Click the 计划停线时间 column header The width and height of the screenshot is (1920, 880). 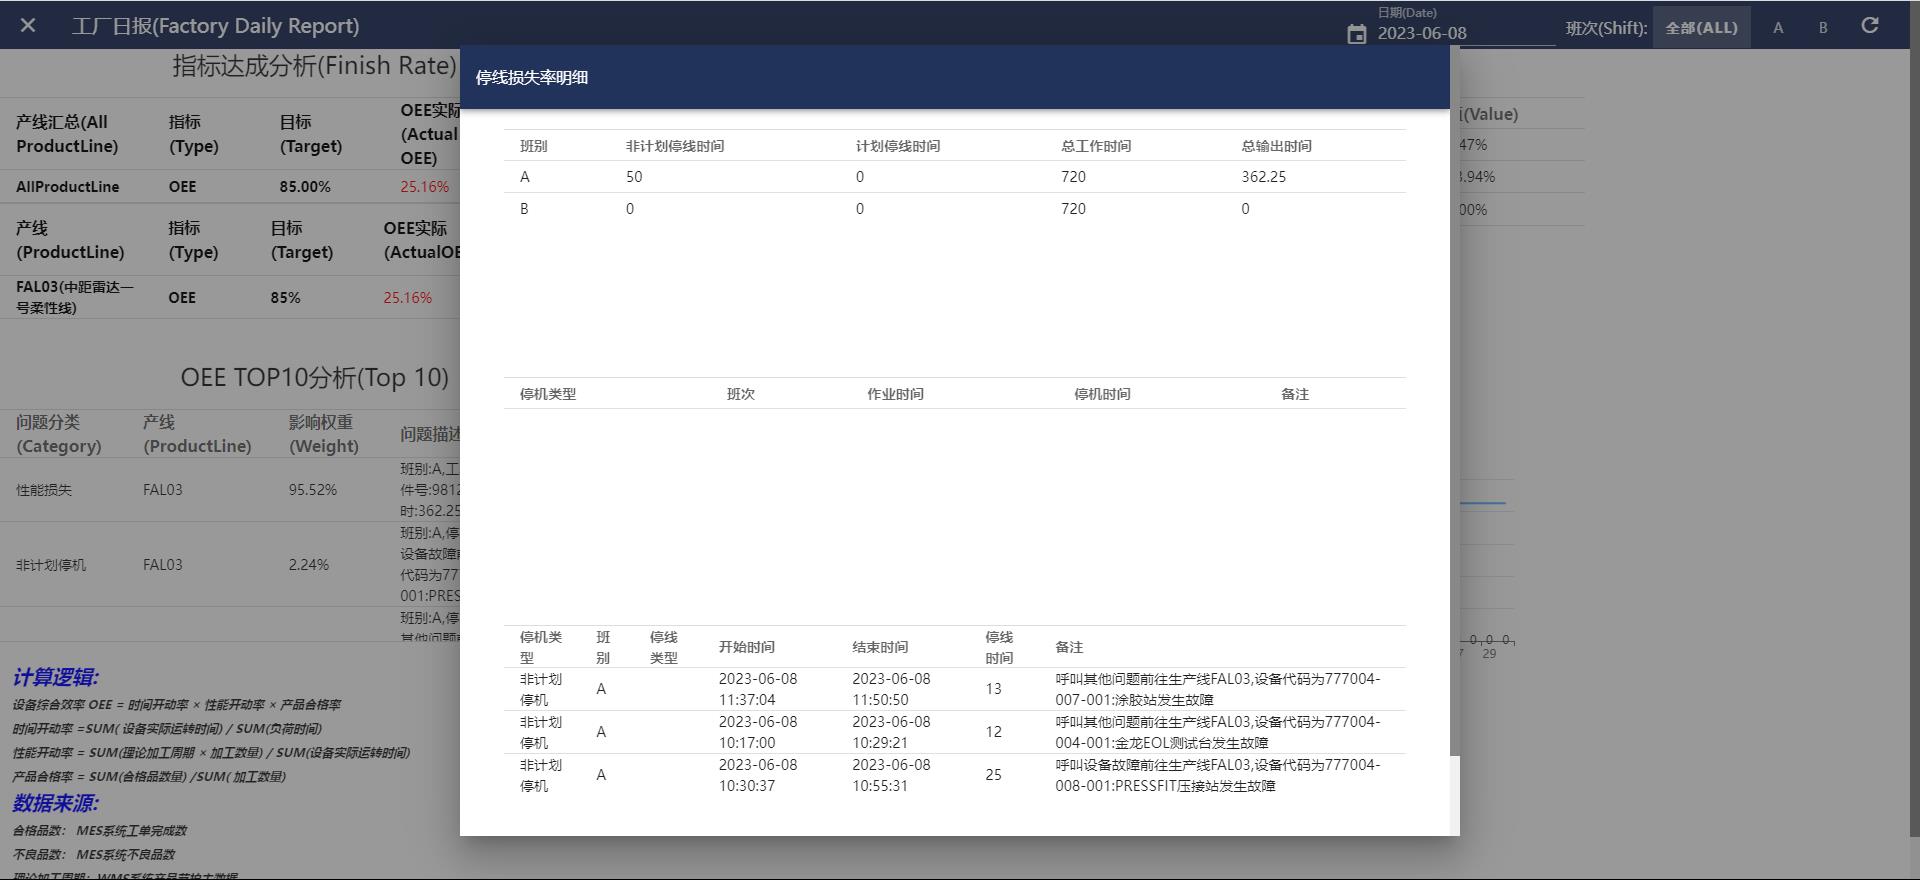point(898,146)
